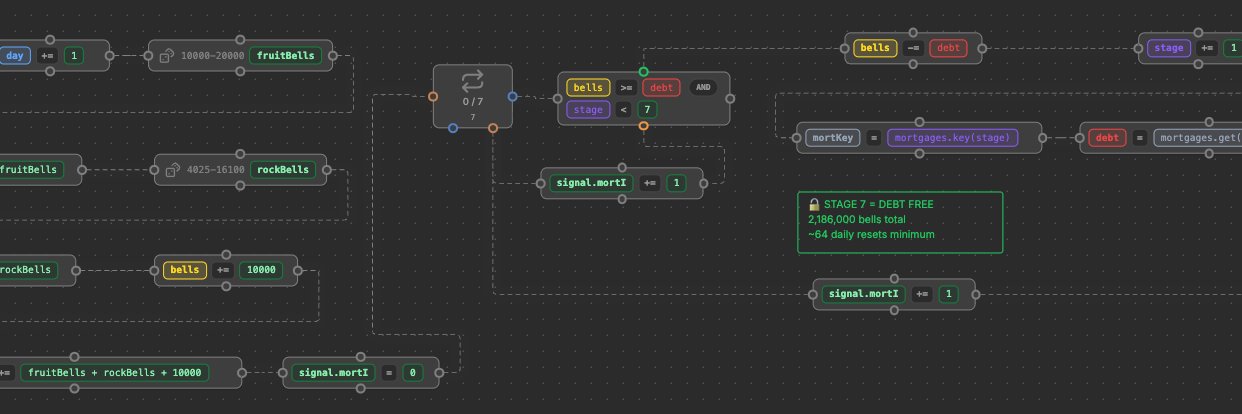
Task: Open the += operator next to the day variable
Action: coord(48,56)
